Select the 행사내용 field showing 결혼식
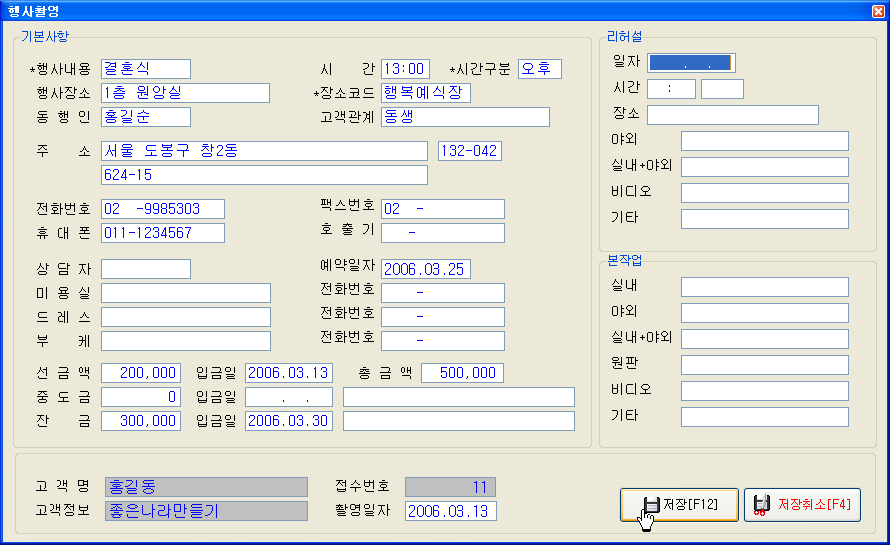The height and width of the screenshot is (545, 890). tap(146, 69)
